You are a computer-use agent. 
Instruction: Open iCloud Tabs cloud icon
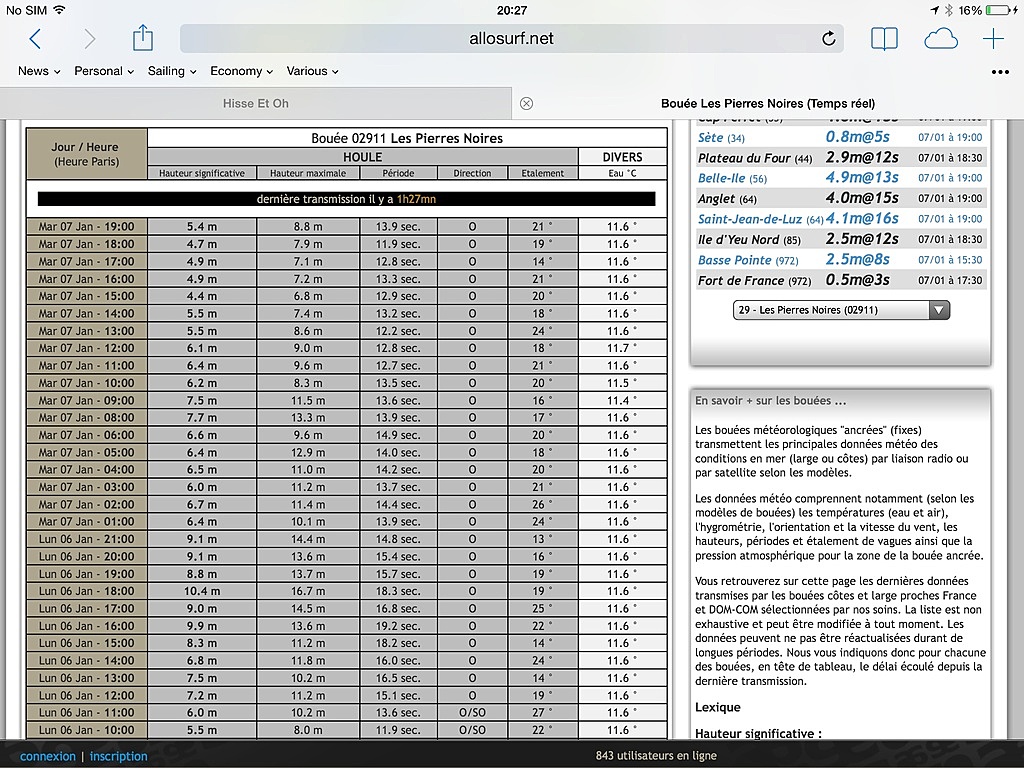940,39
